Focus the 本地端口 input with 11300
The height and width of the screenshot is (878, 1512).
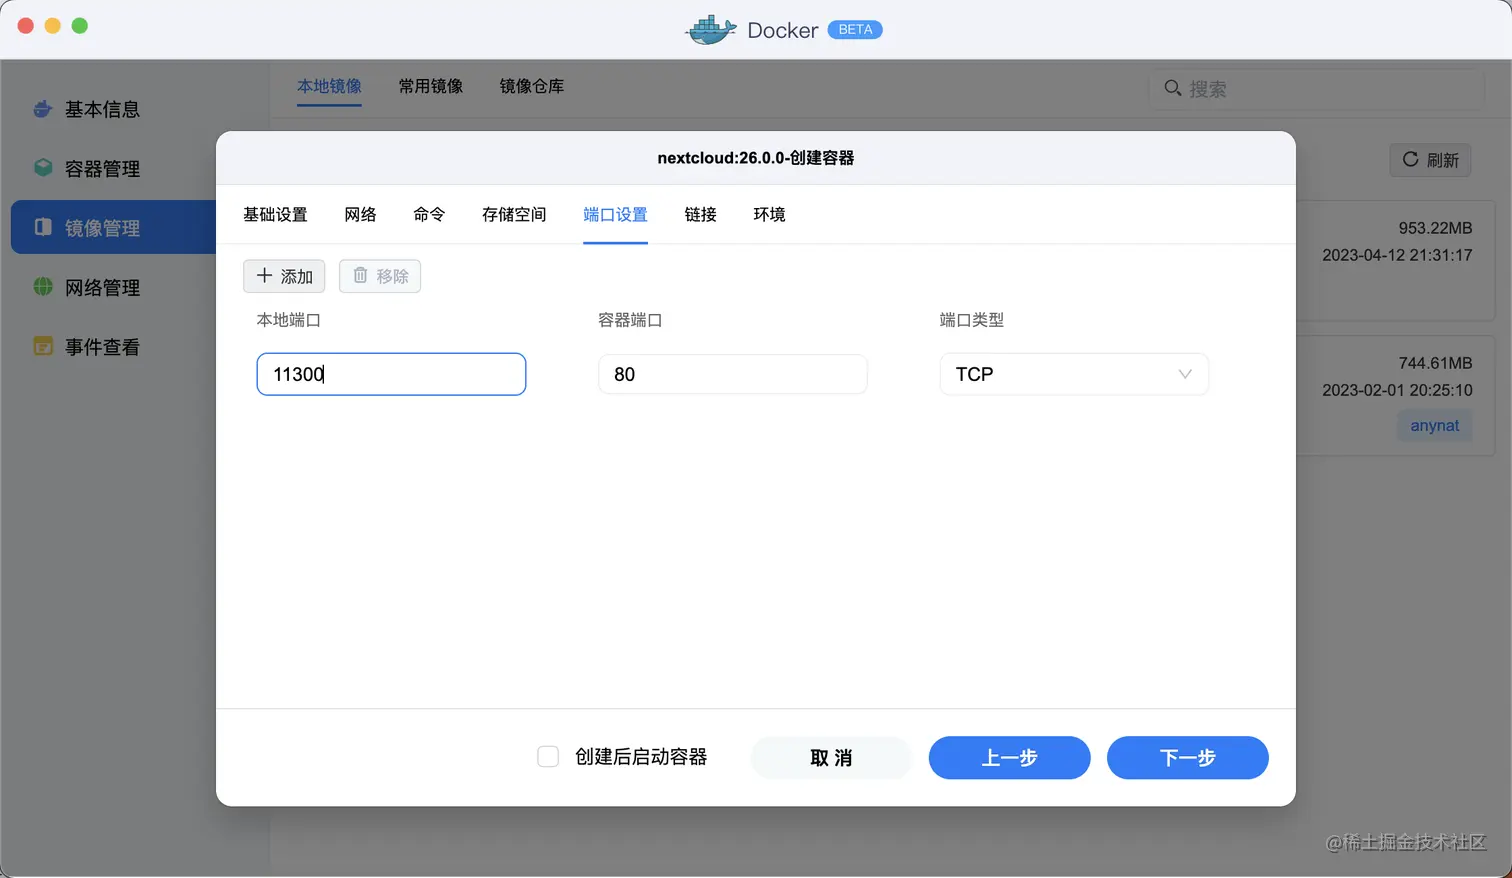[391, 374]
